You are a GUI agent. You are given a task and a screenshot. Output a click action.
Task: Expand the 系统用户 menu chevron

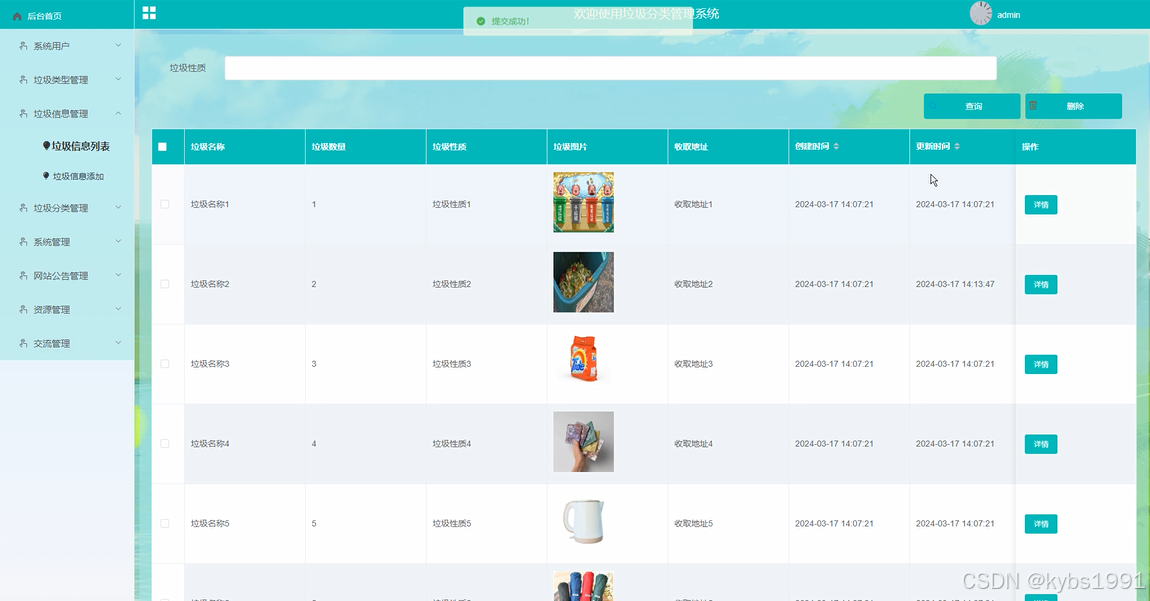pos(118,45)
